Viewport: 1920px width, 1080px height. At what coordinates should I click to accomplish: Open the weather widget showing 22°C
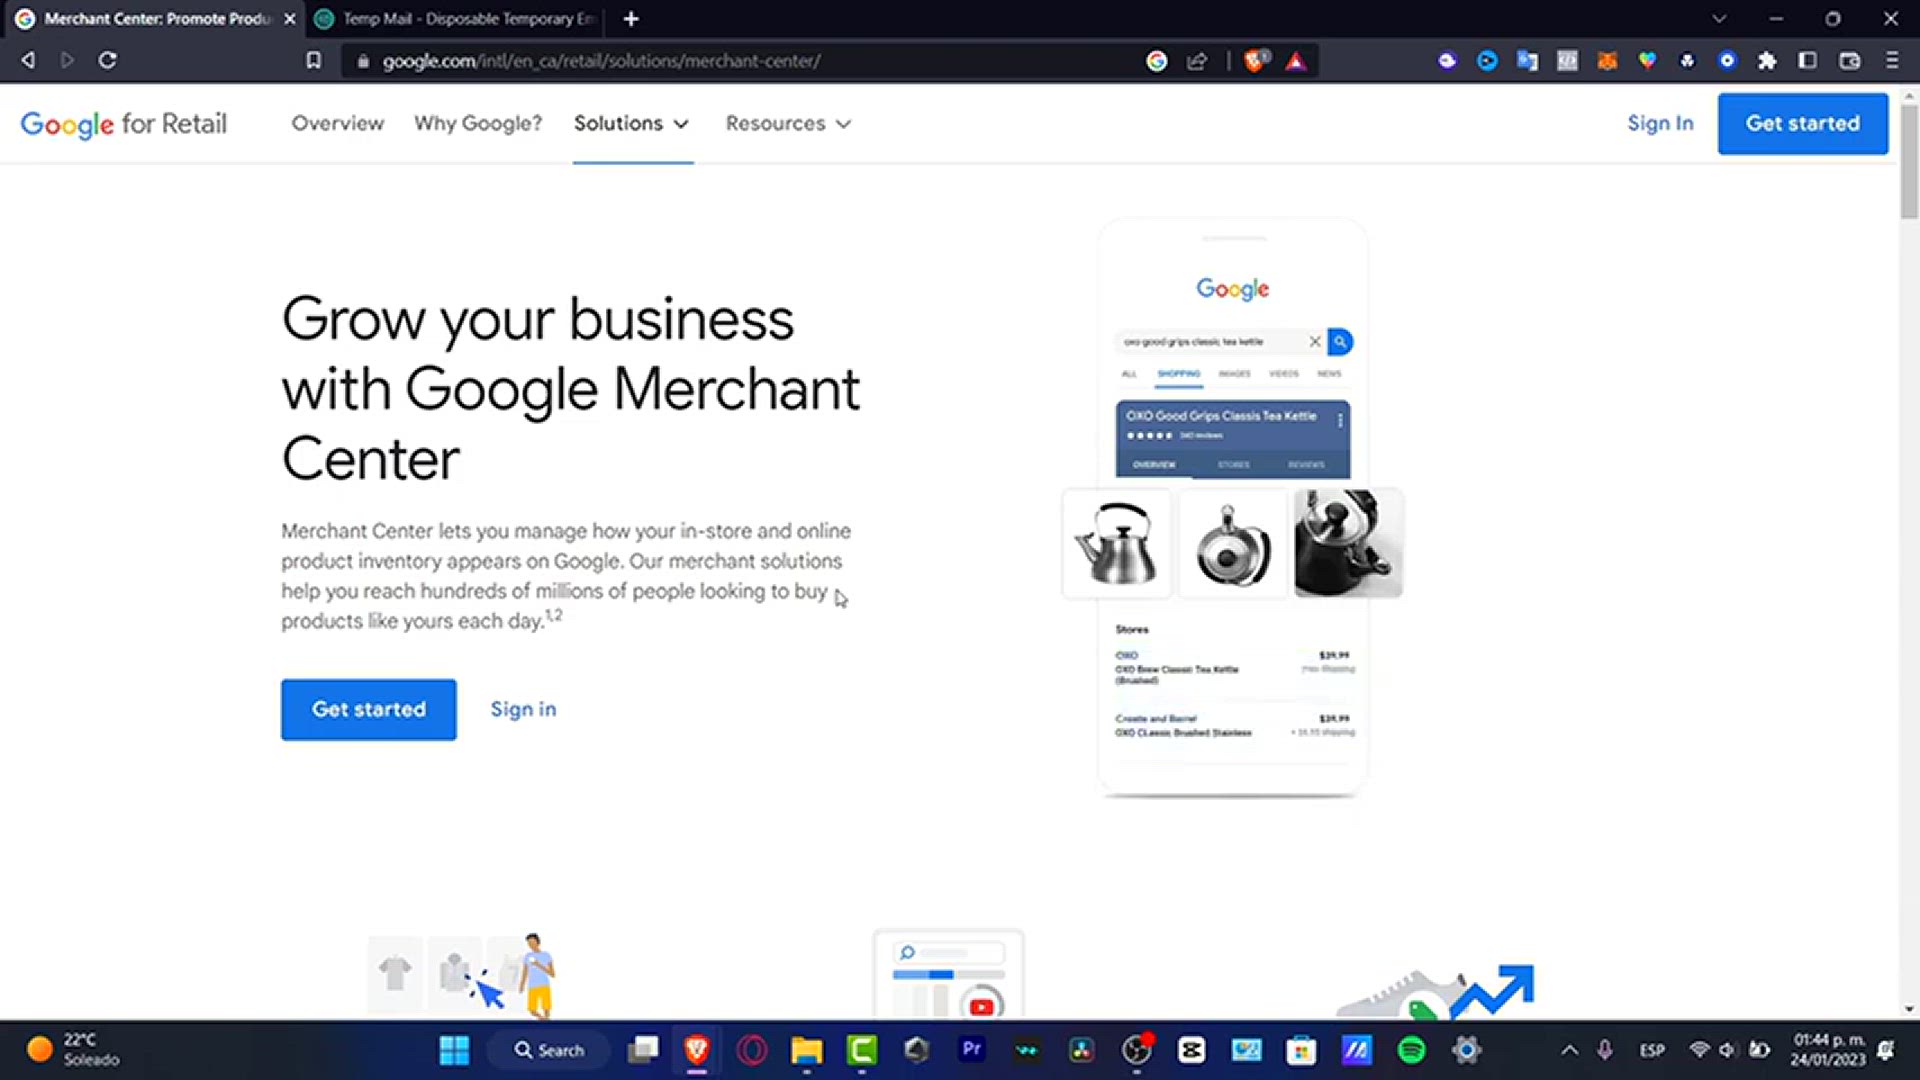[x=75, y=1050]
